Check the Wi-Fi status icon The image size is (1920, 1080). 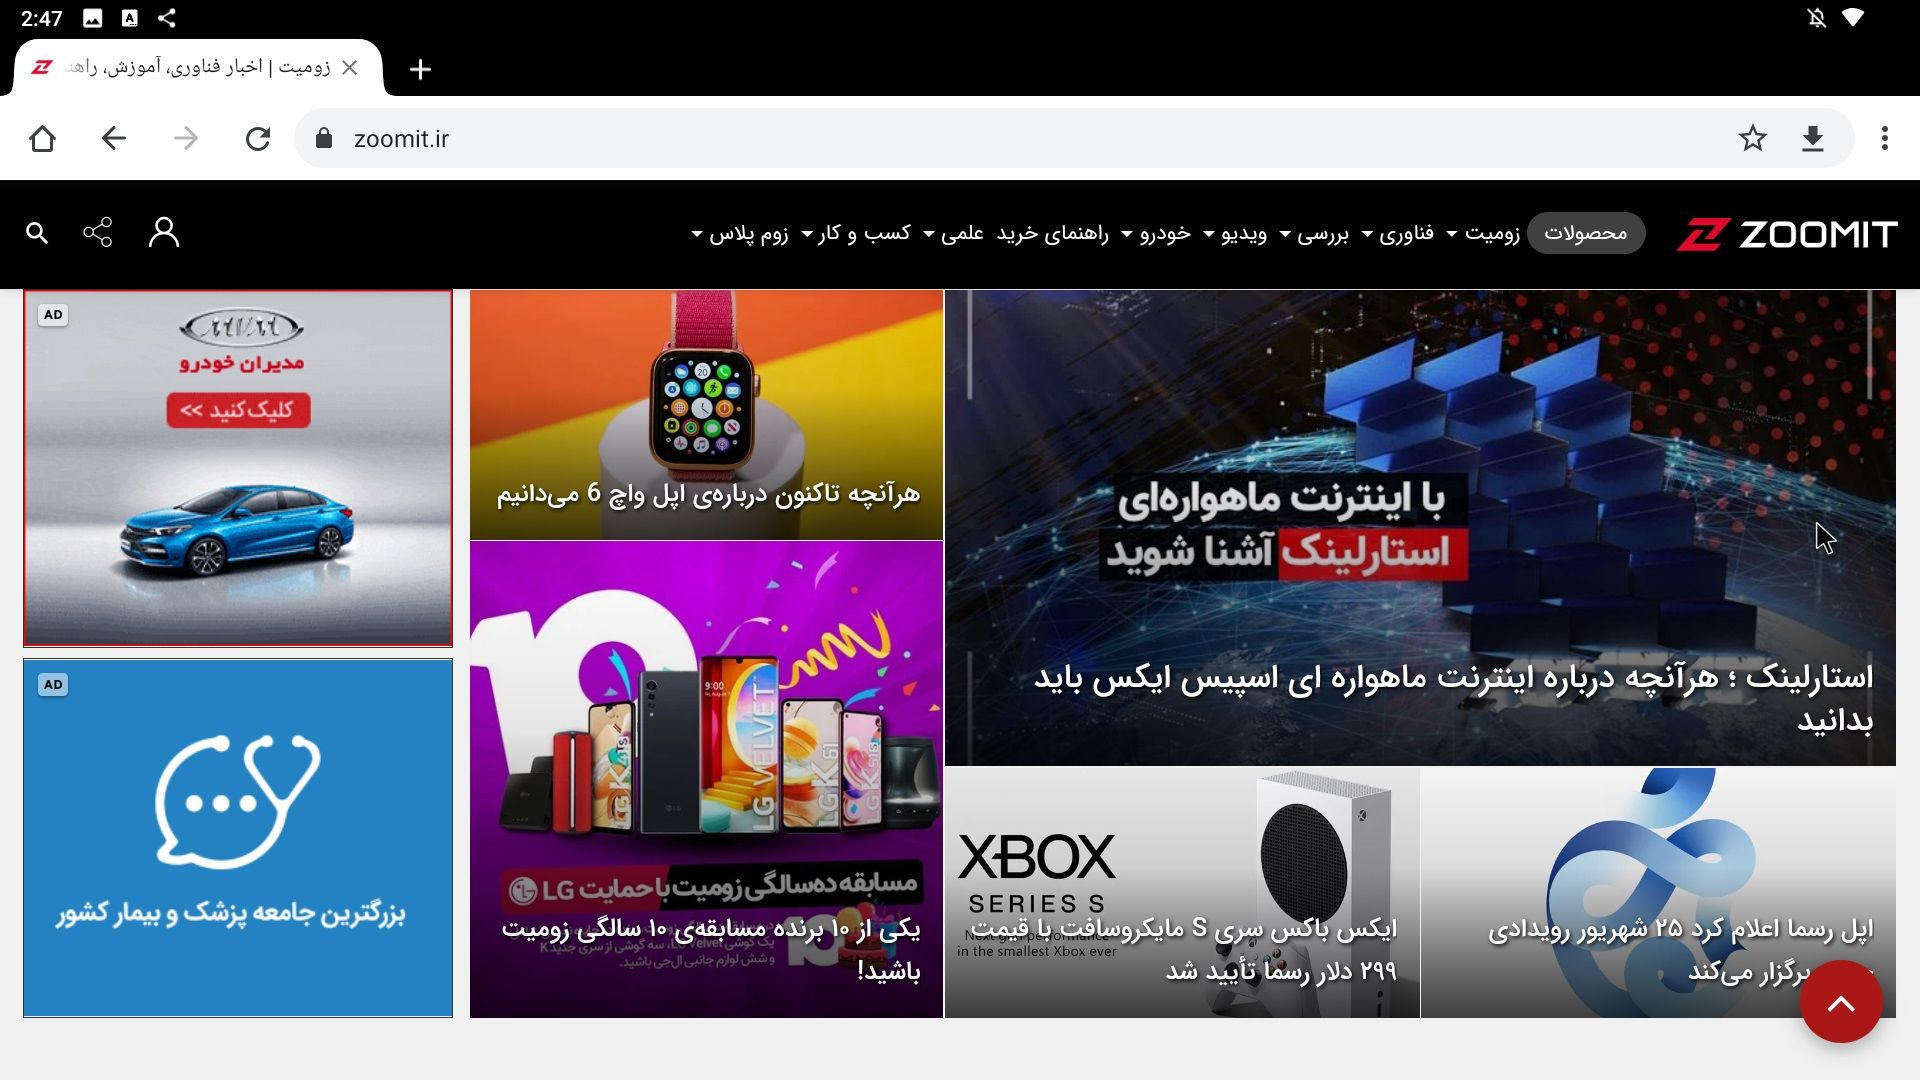(1853, 18)
